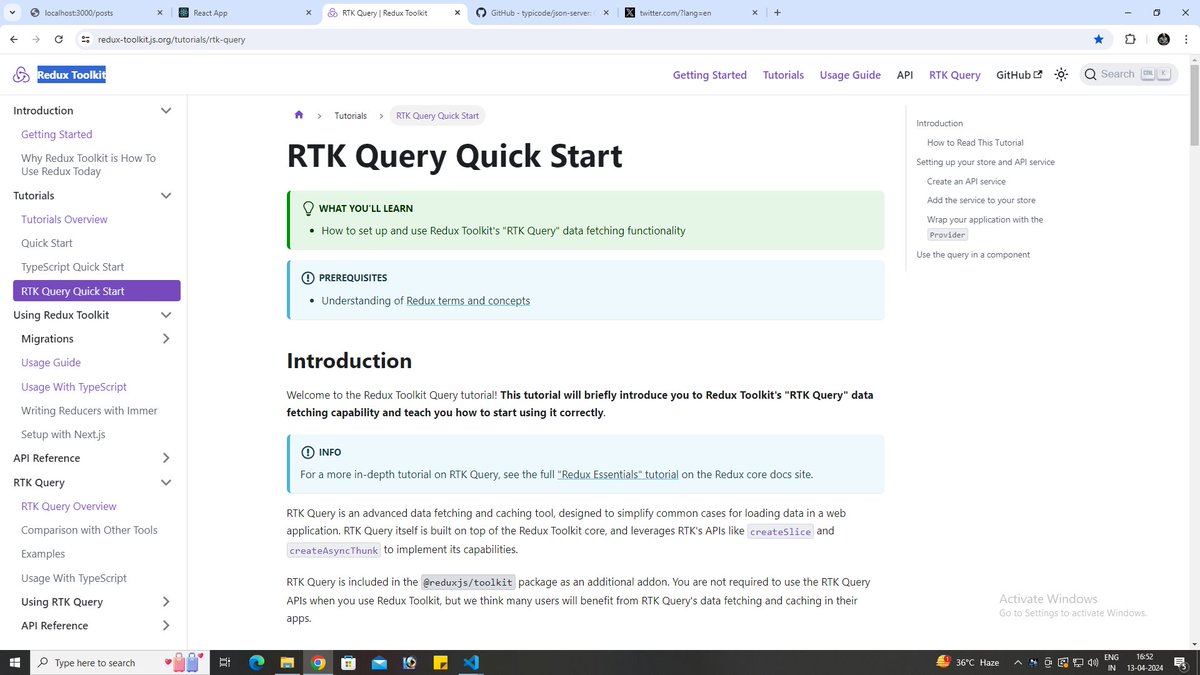1200x675 pixels.
Task: Click the Redux Toolkit logo icon
Action: pyautogui.click(x=21, y=75)
